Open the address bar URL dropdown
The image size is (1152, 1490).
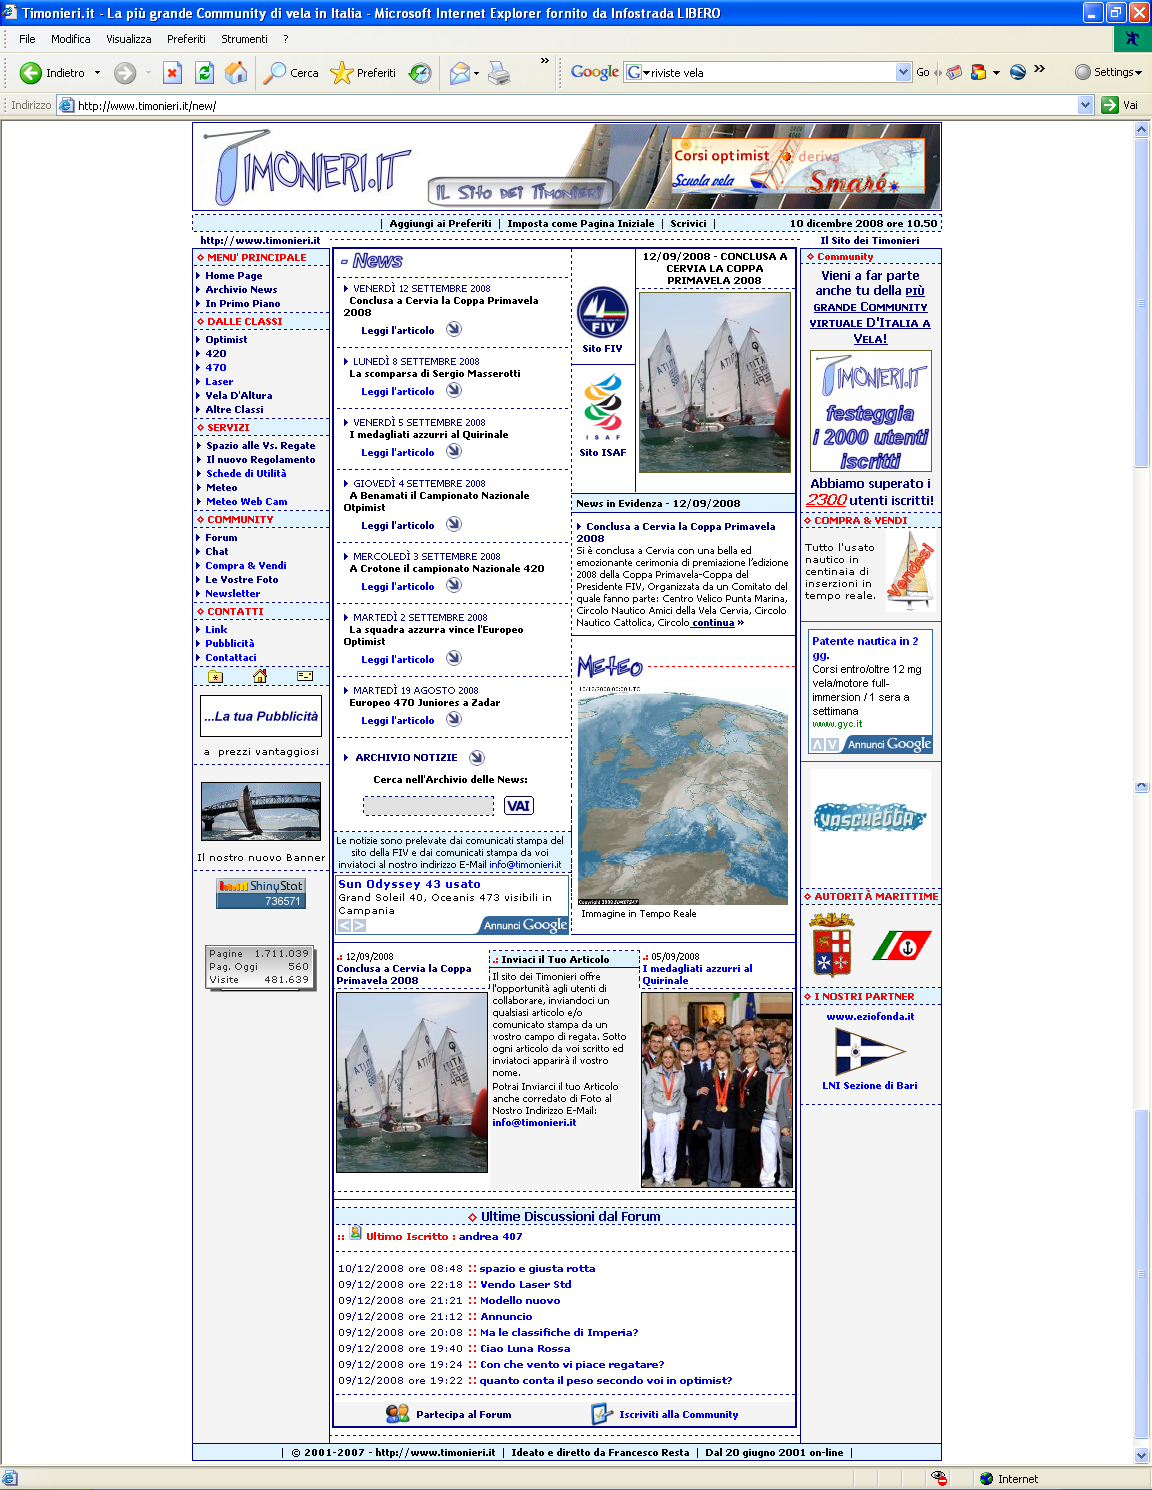click(x=1086, y=105)
